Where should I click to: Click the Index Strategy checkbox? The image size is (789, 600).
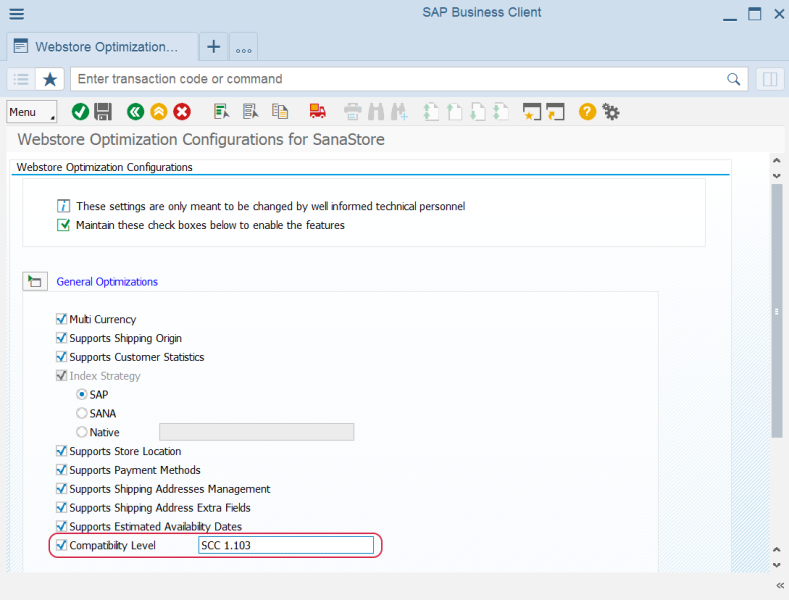click(61, 376)
